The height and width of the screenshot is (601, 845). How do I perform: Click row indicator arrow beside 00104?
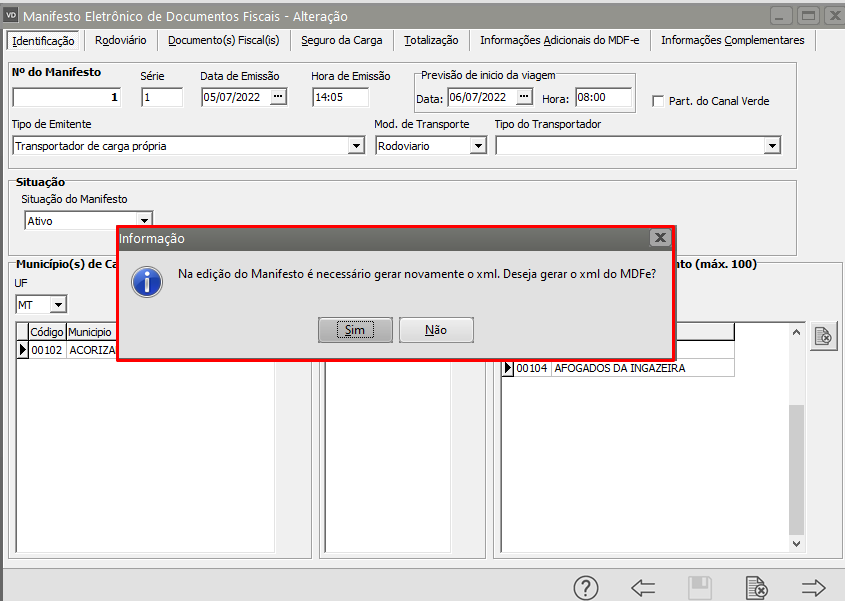coord(508,368)
